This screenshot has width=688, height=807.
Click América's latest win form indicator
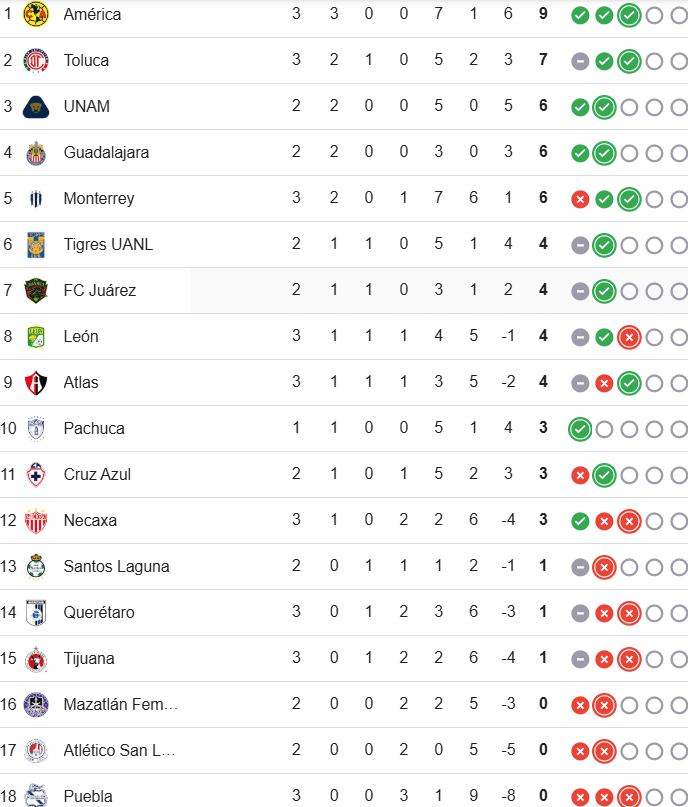point(629,15)
